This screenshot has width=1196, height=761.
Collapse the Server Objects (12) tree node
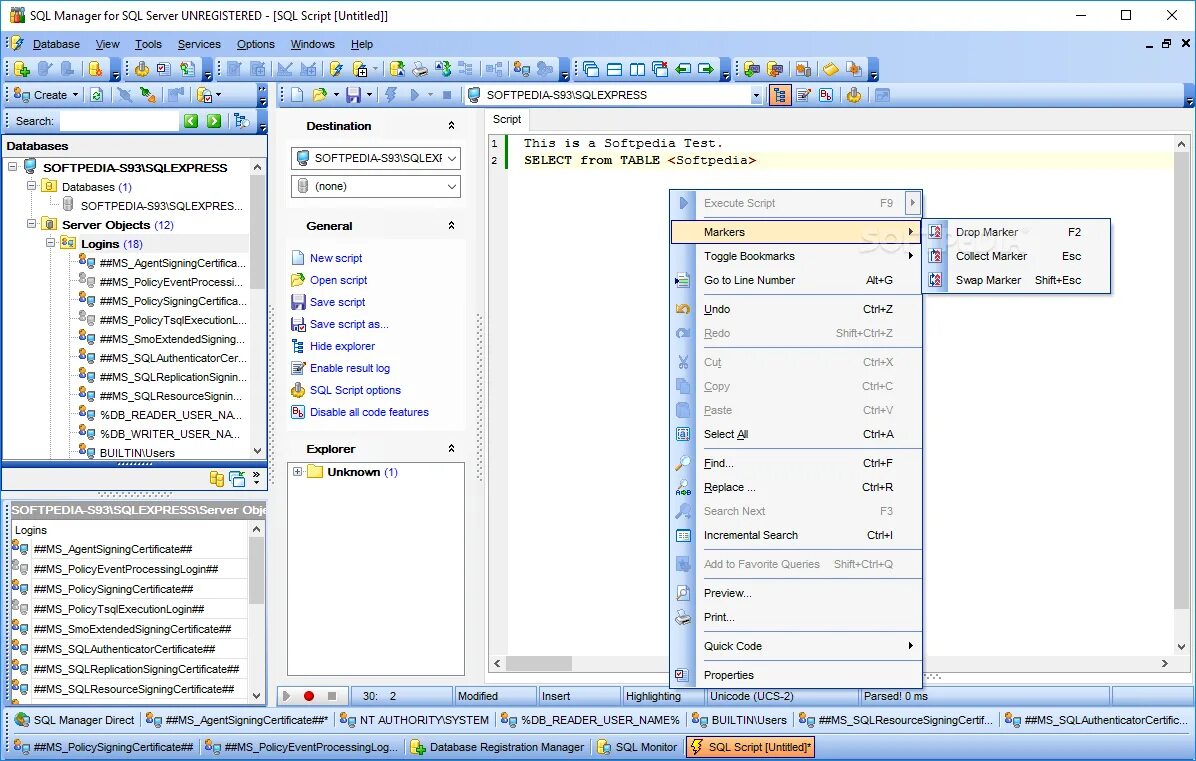pyautogui.click(x=31, y=224)
